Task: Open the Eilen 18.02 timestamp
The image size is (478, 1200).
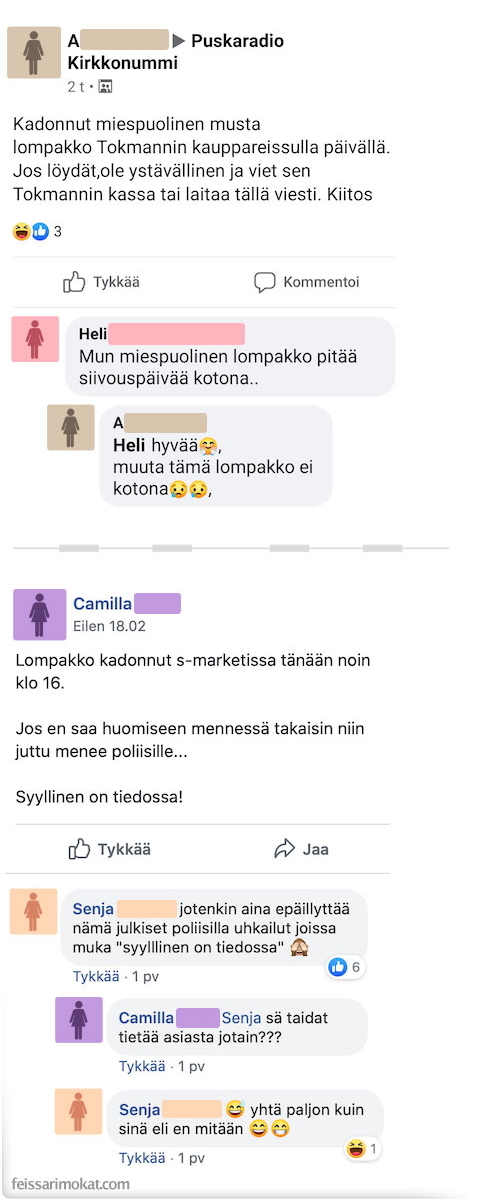Action: (110, 626)
